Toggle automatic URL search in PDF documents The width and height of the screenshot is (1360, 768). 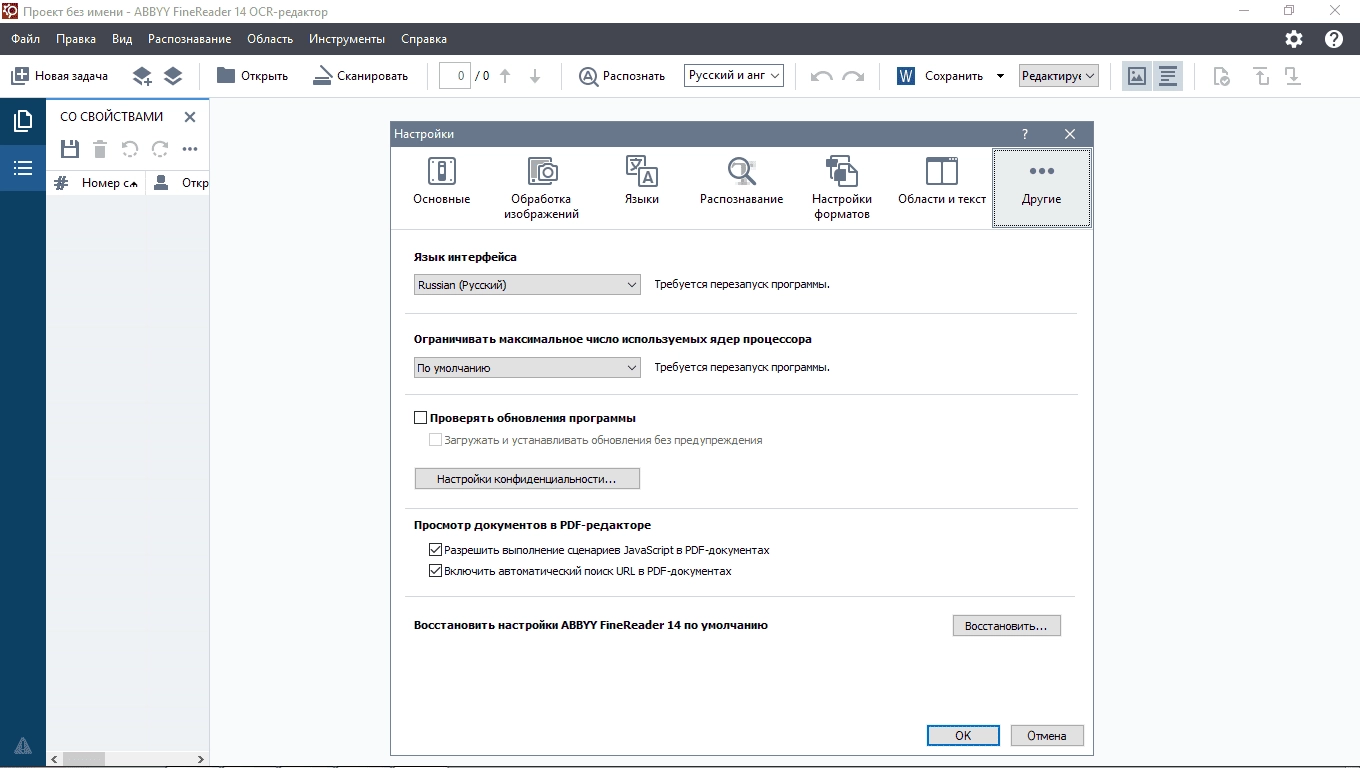(435, 572)
